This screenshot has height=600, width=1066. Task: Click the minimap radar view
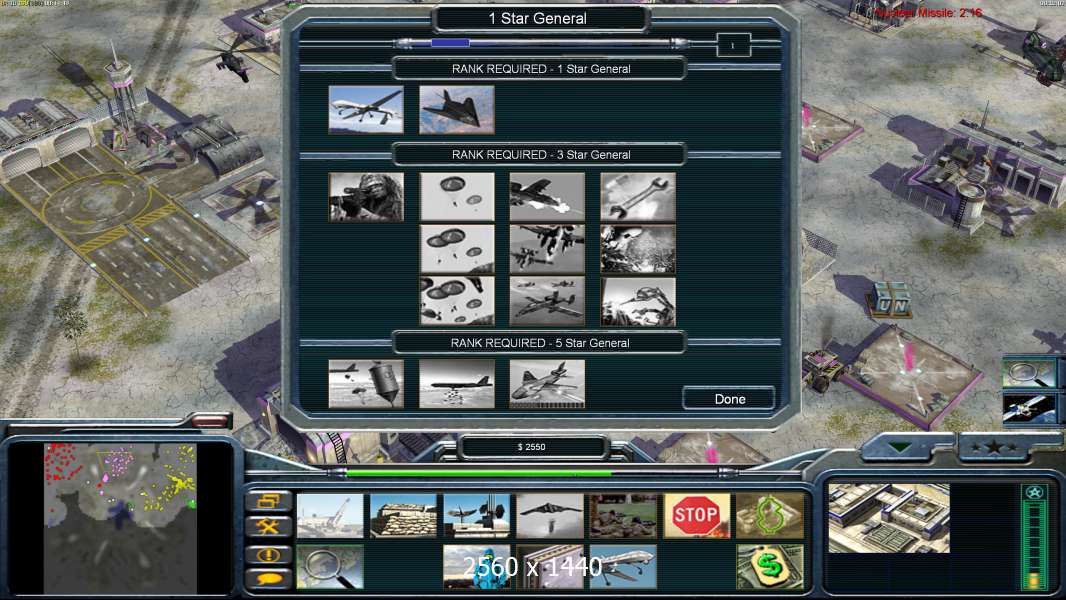120,518
